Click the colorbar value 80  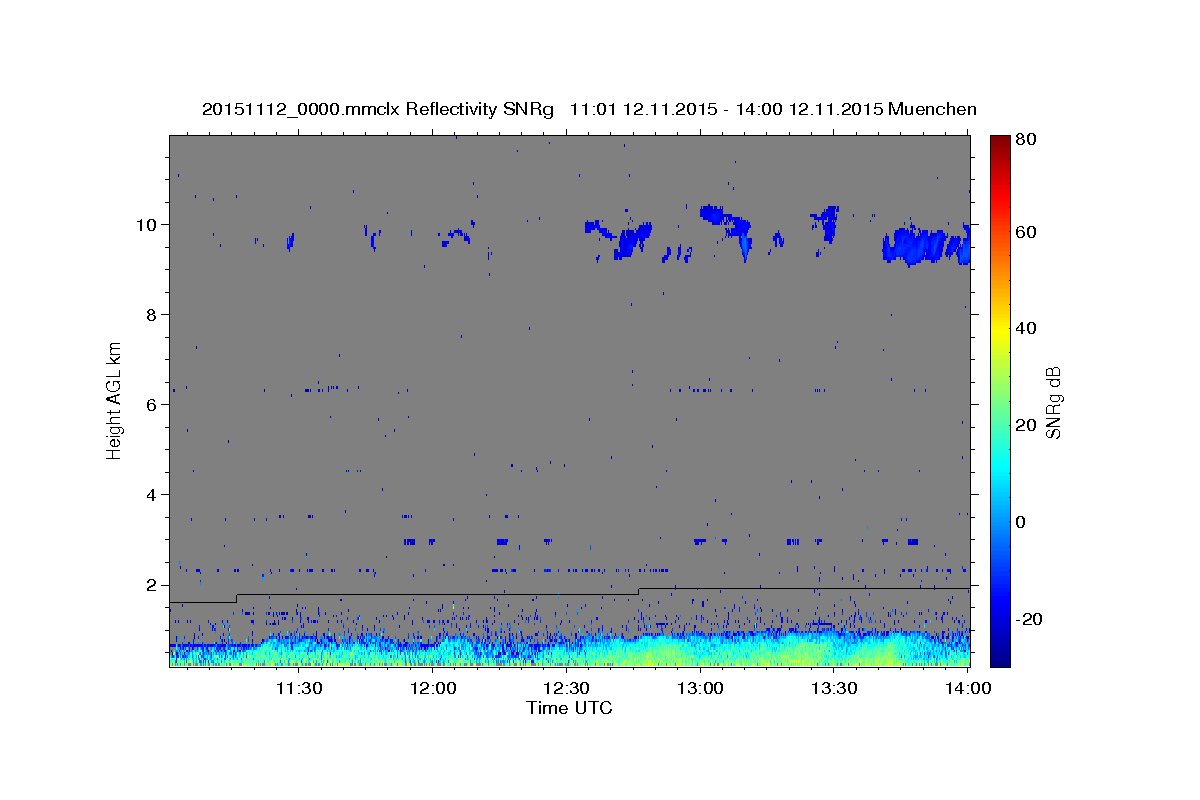pos(1028,141)
